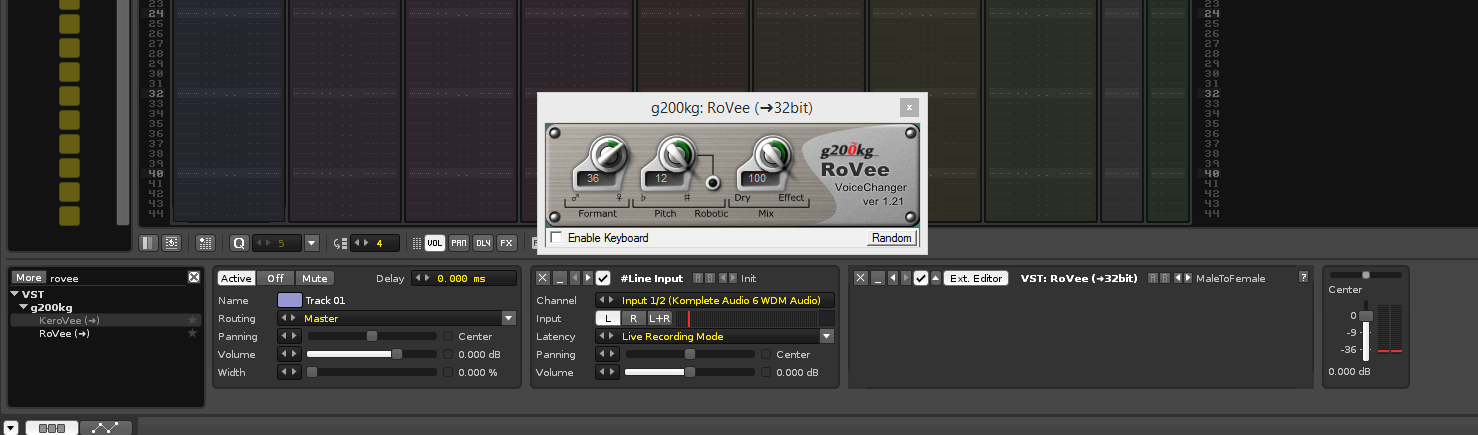Show the DLY column
Image resolution: width=1478 pixels, height=435 pixels.
(483, 243)
